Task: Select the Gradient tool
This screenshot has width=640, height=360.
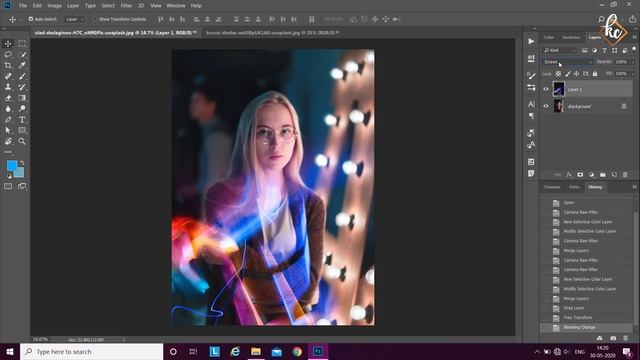Action: point(22,98)
